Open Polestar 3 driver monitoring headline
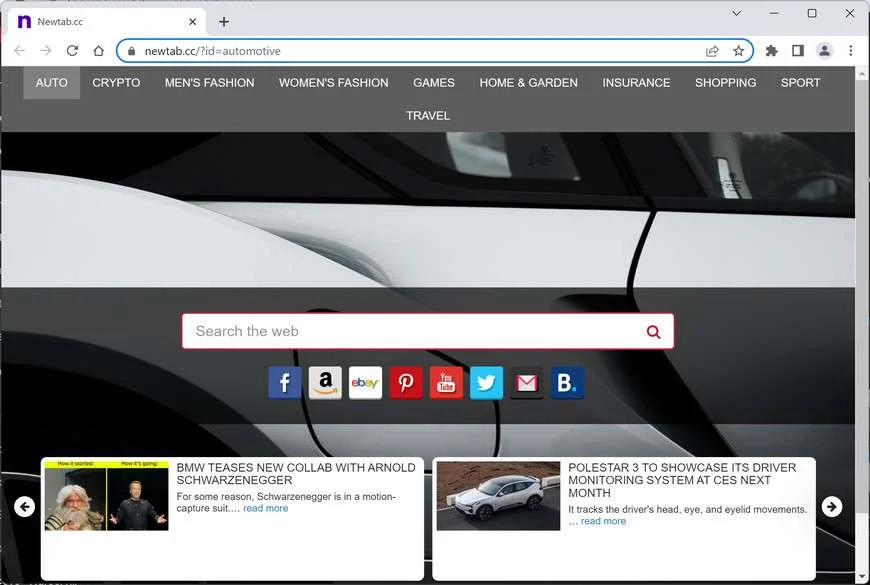The width and height of the screenshot is (870, 585). [682, 480]
